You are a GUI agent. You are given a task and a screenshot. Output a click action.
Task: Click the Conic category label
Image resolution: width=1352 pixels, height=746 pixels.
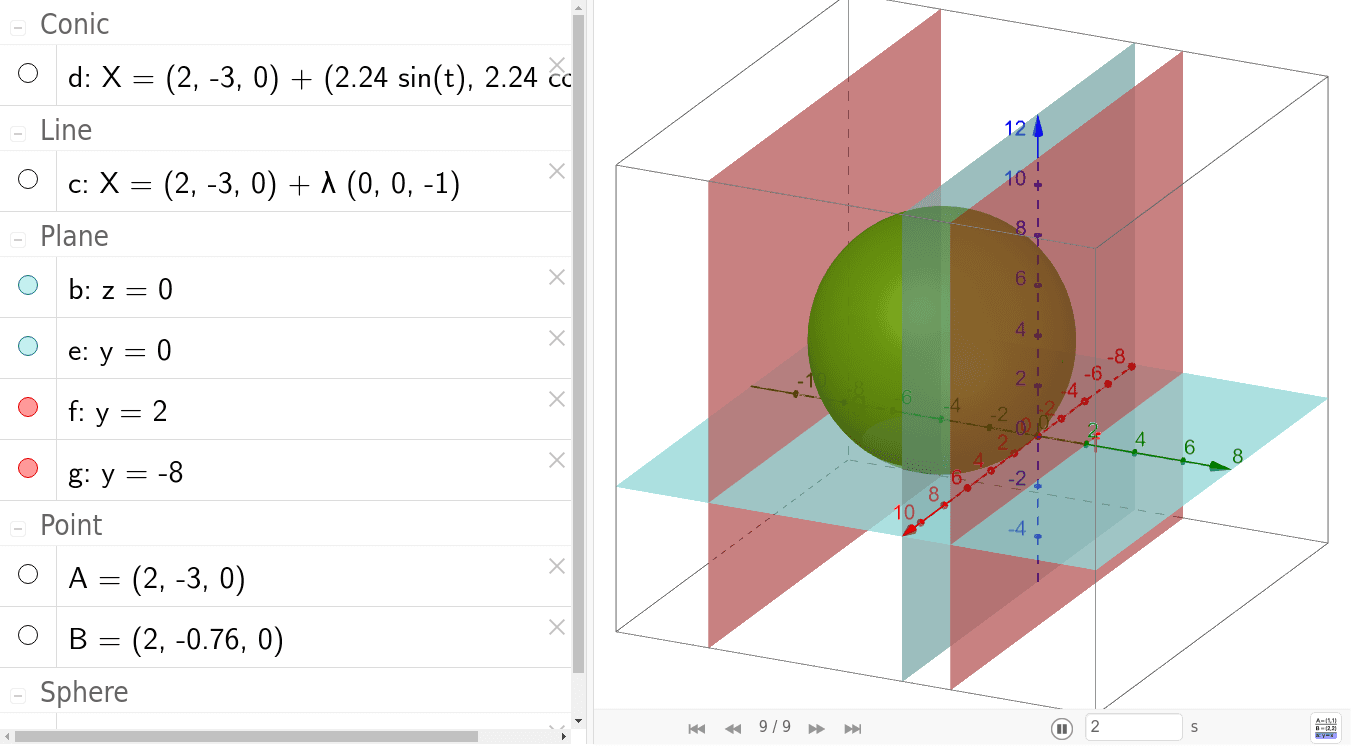click(x=75, y=24)
